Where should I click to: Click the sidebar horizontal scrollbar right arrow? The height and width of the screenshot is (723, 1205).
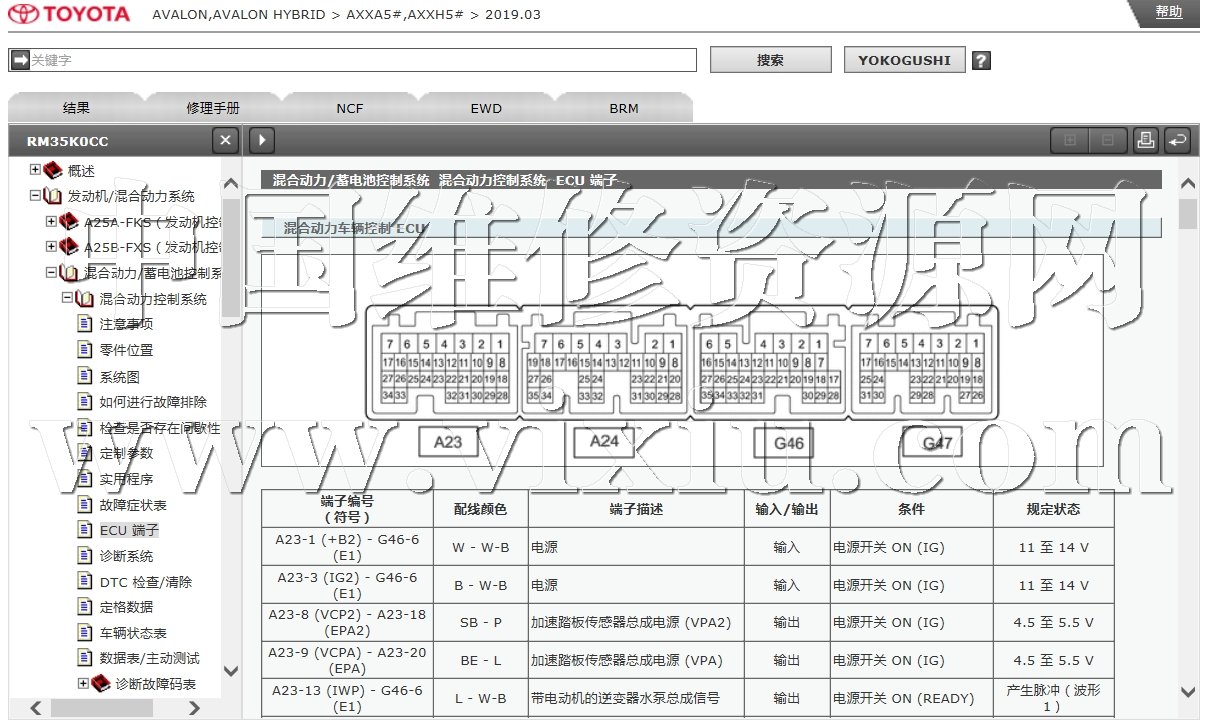[194, 708]
